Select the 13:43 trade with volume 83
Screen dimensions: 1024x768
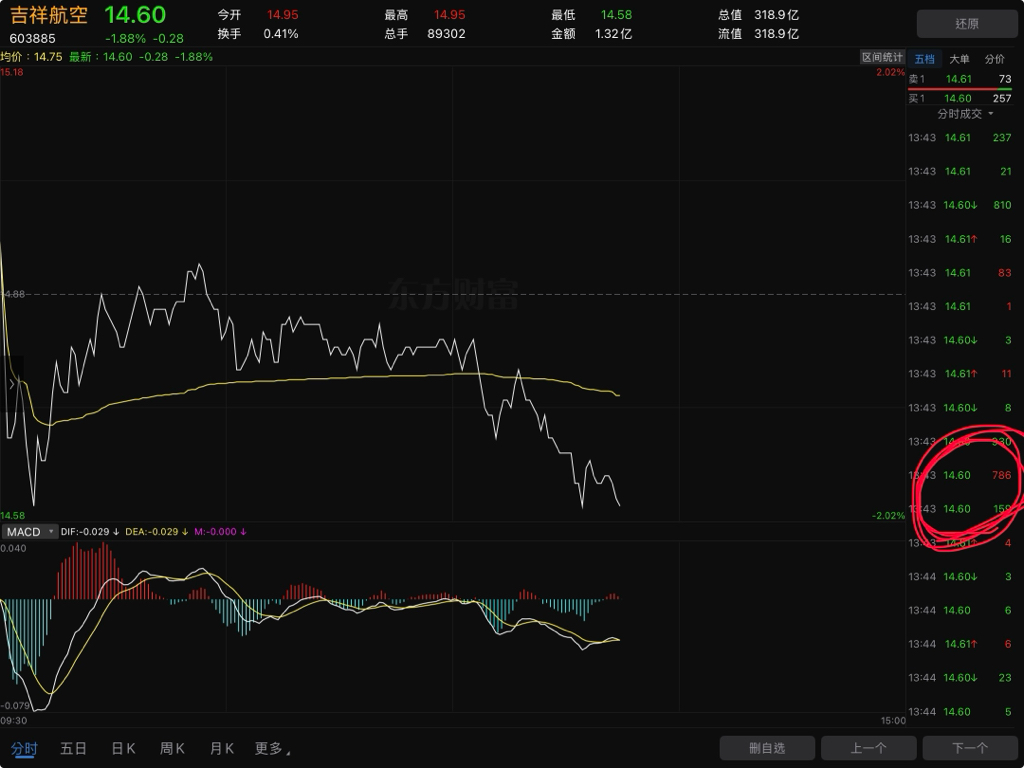click(959, 273)
